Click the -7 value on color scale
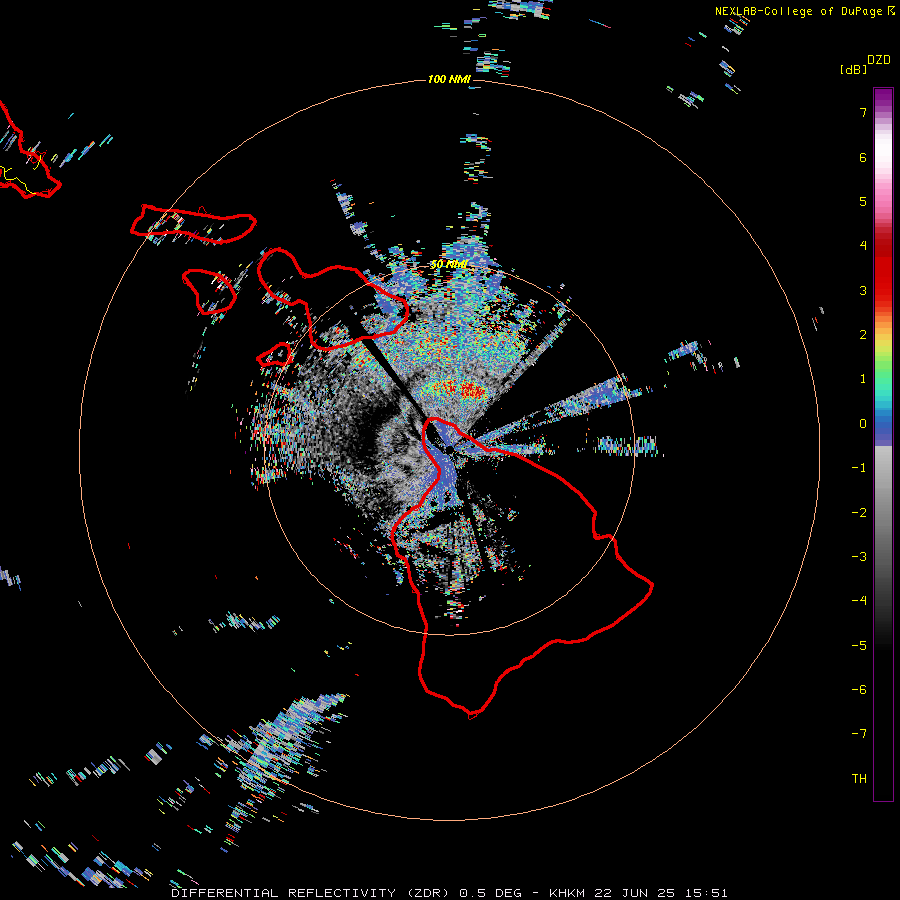900x900 pixels. pos(859,734)
